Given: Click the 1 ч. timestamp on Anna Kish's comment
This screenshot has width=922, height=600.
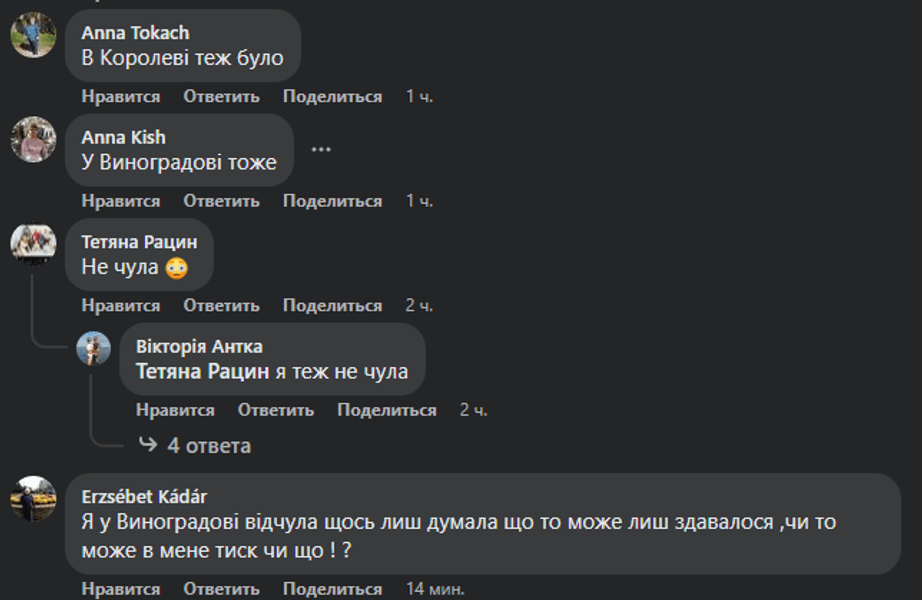Looking at the screenshot, I should [419, 201].
